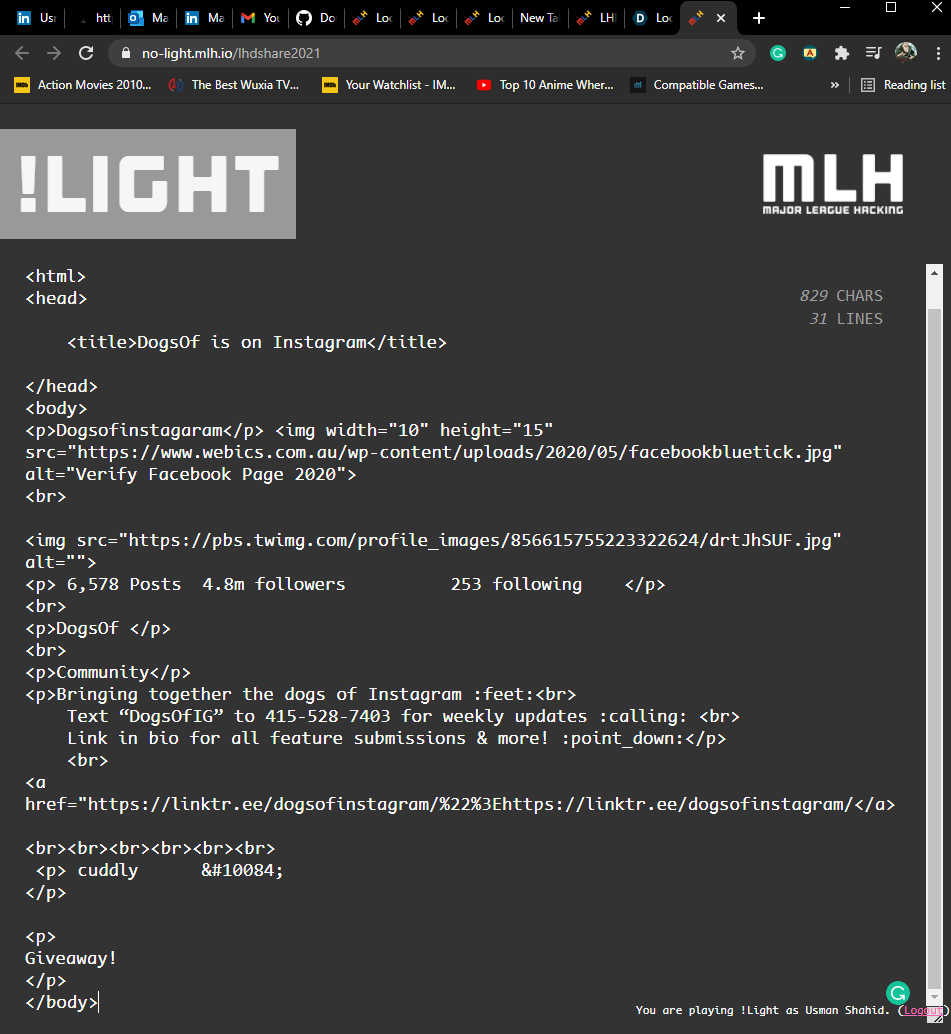The image size is (951, 1034).
Task: Click the MLH Major League Hacking logo
Action: (x=833, y=184)
